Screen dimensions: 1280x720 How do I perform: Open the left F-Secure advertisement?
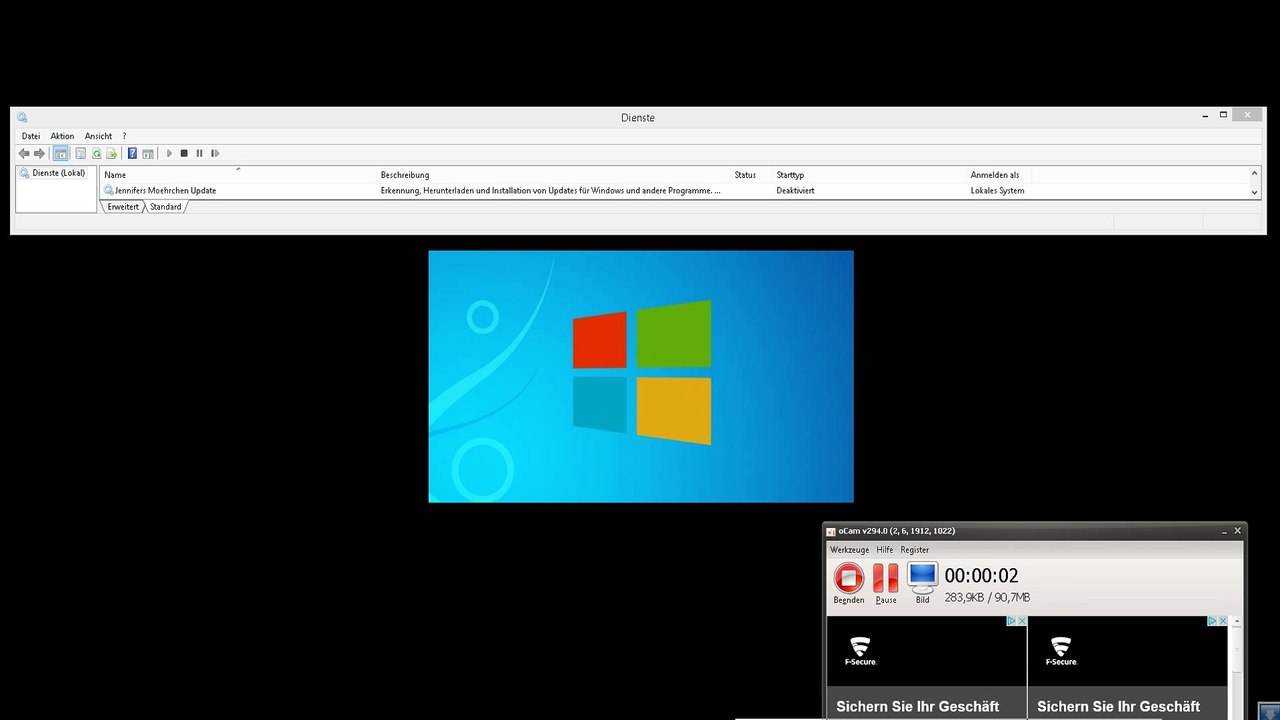pos(926,667)
